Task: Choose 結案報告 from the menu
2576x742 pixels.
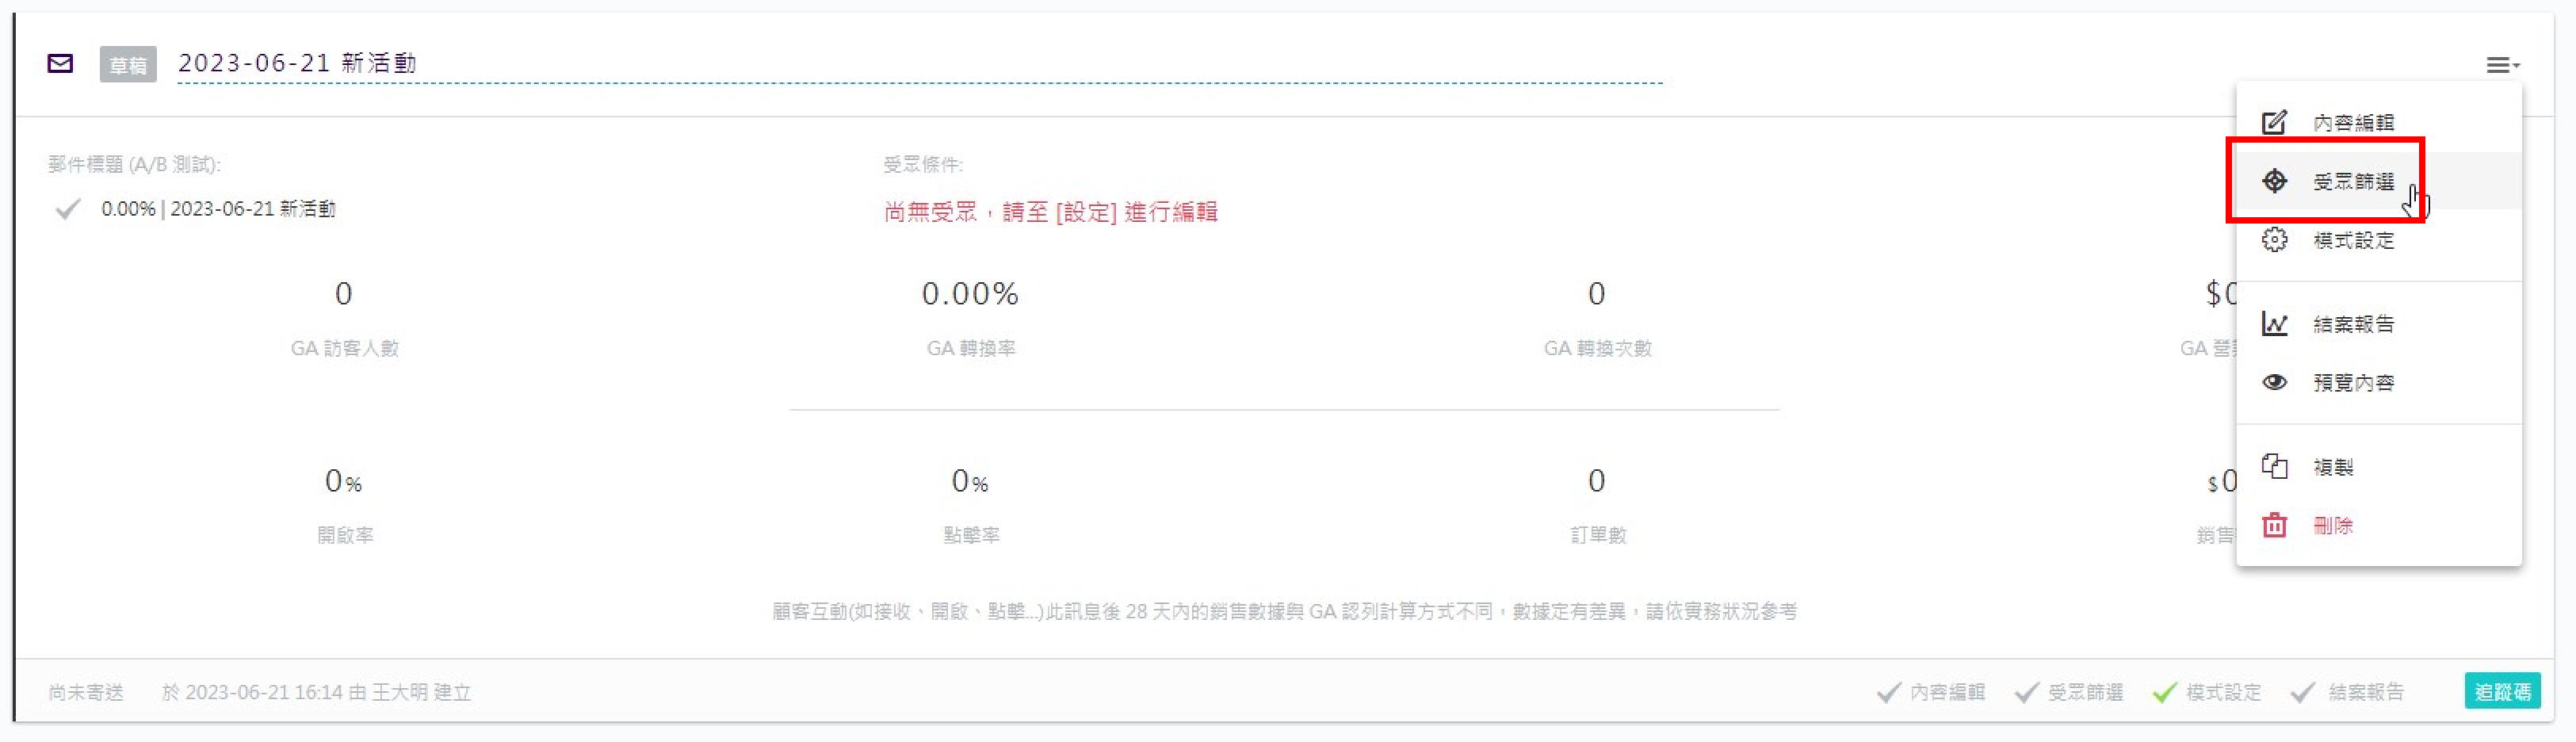Action: (x=2353, y=324)
